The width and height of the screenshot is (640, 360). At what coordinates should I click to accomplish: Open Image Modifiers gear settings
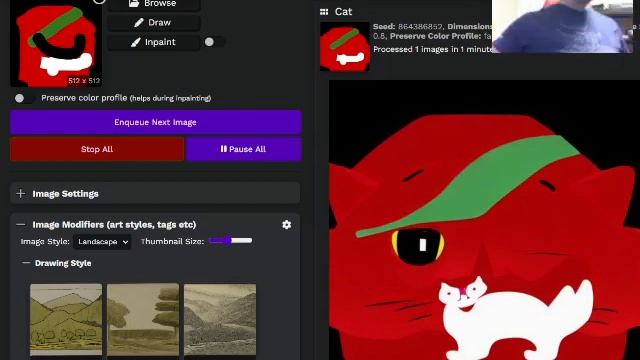[287, 225]
